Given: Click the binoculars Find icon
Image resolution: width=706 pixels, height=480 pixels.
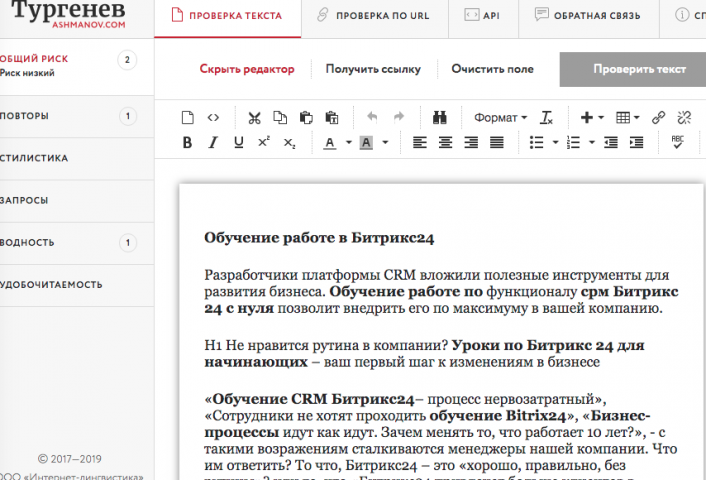Looking at the screenshot, I should pyautogui.click(x=438, y=117).
